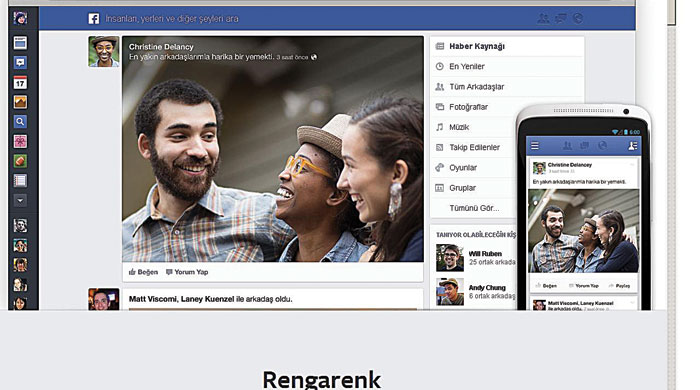
Task: Click Christine Delancy's avatar beside desktop post
Action: pos(104,52)
